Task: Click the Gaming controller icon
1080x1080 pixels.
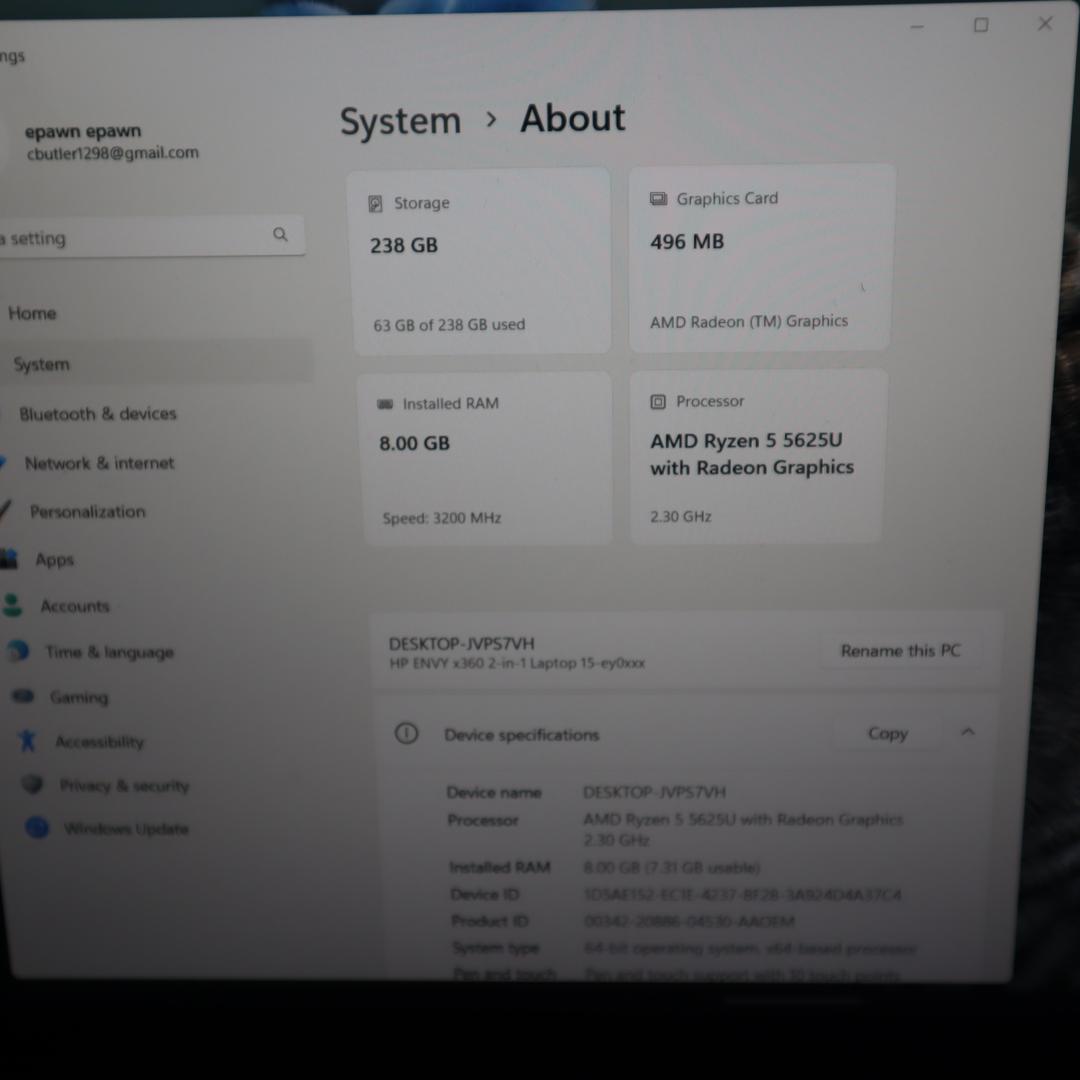Action: coord(23,696)
